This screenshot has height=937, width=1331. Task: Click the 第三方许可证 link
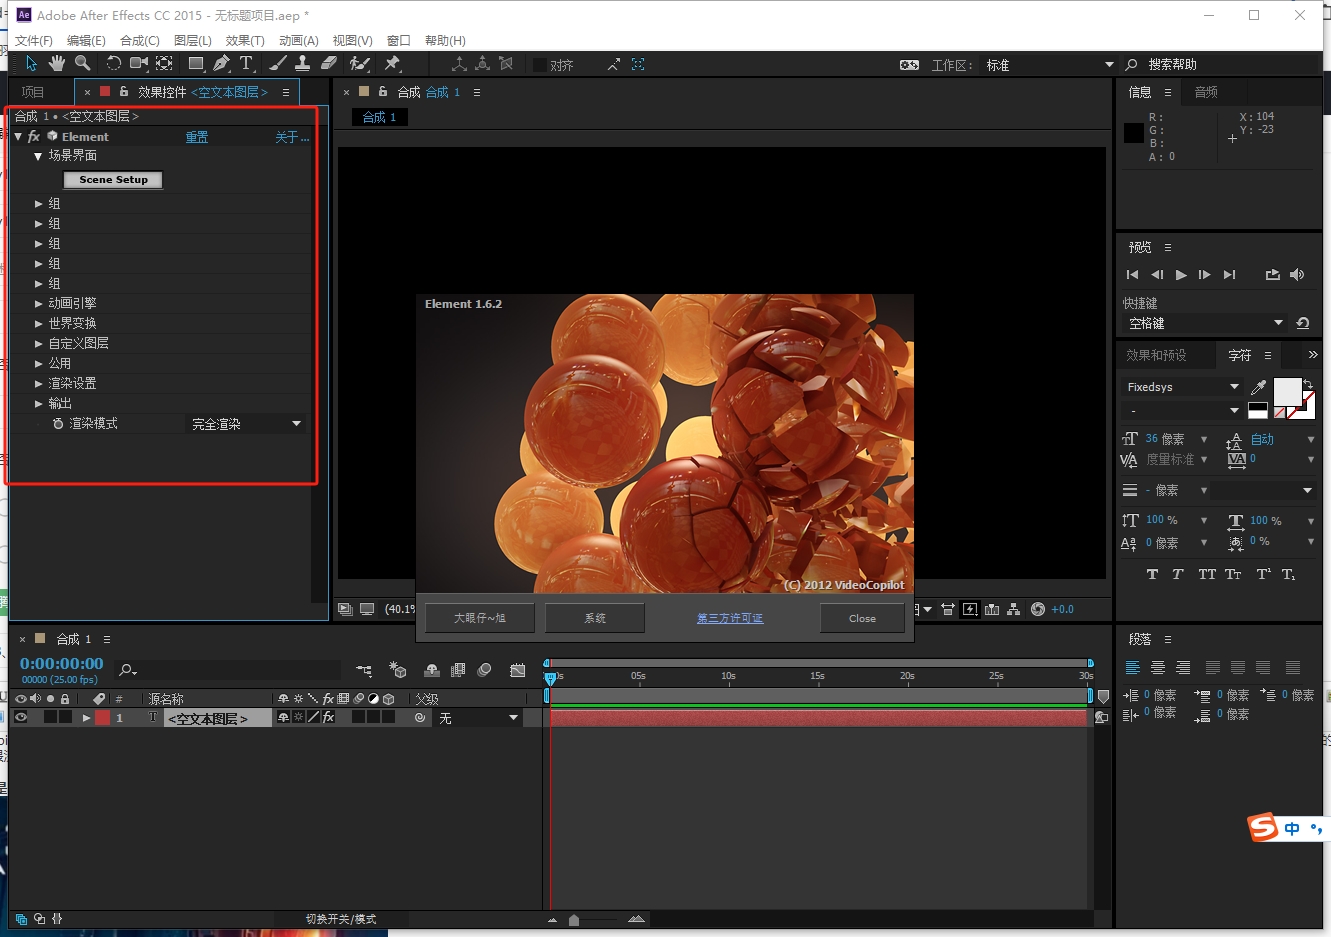click(730, 618)
